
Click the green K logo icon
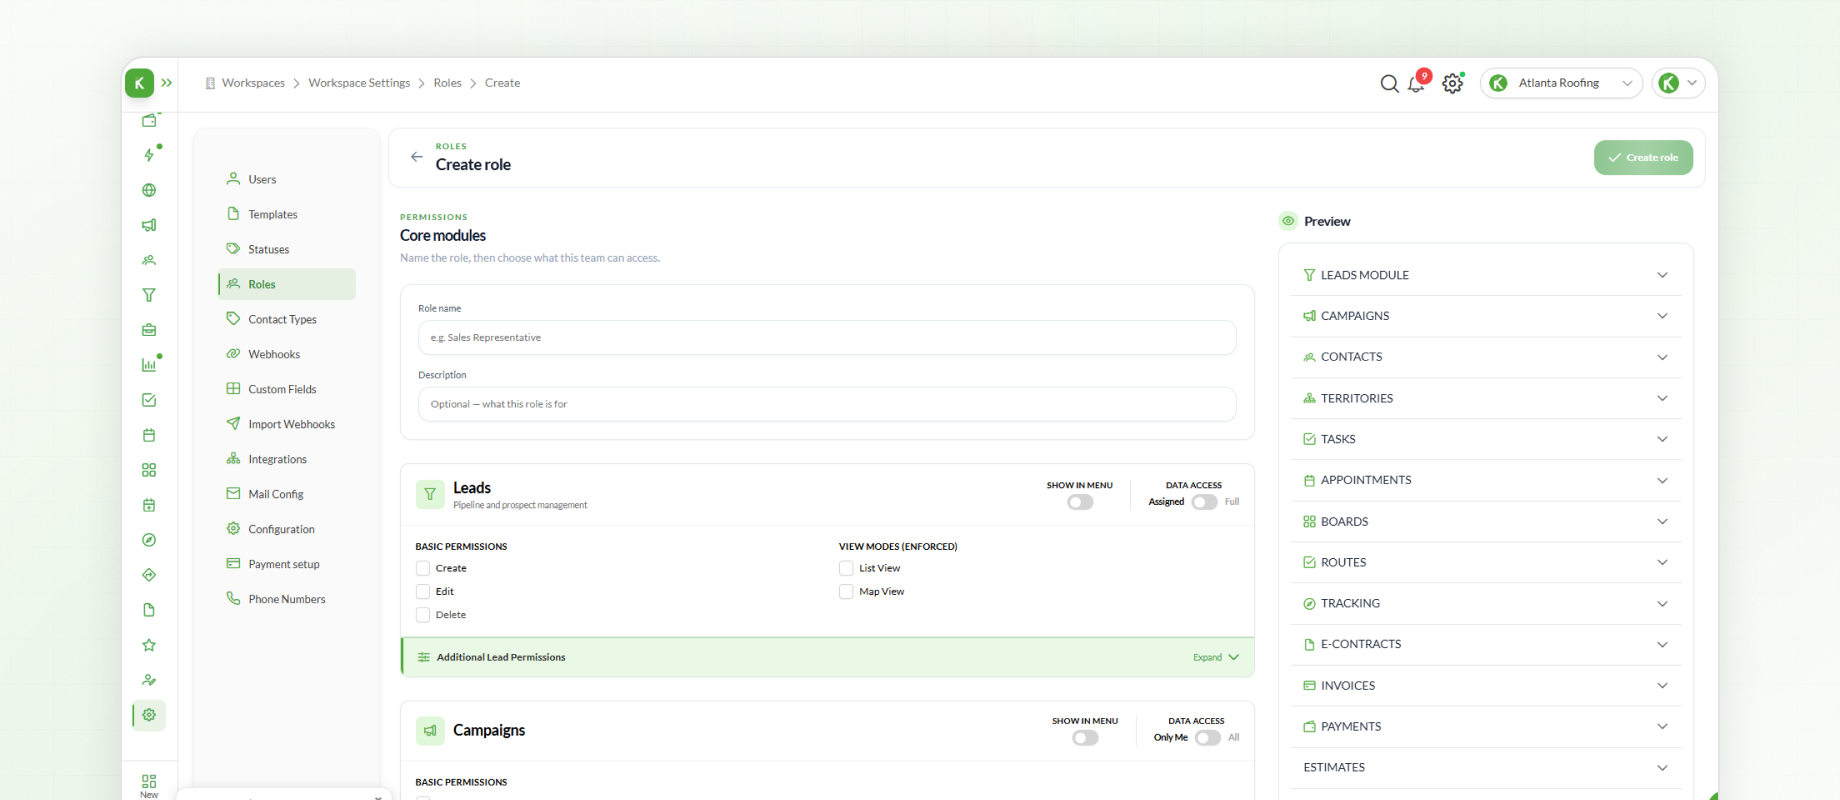click(x=139, y=83)
